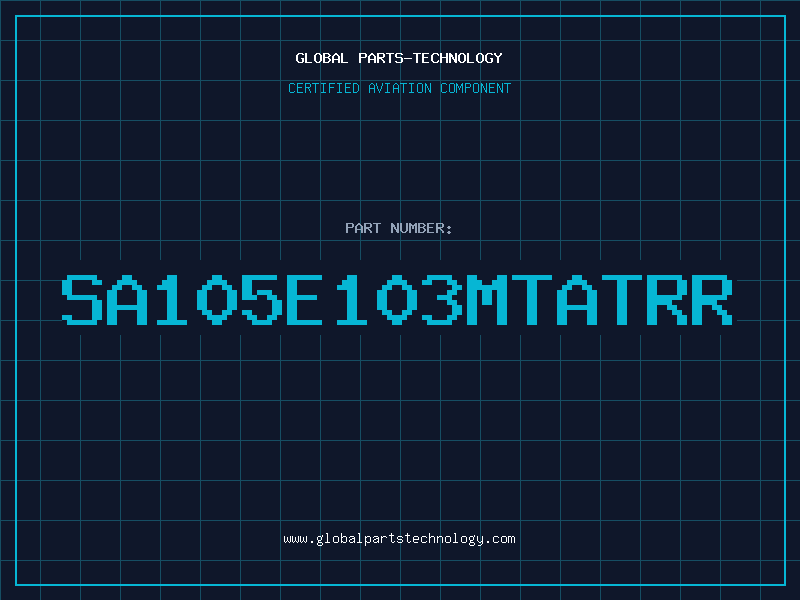The image size is (800, 600).
Task: Click the PART NUMBER: label
Action: 399,228
